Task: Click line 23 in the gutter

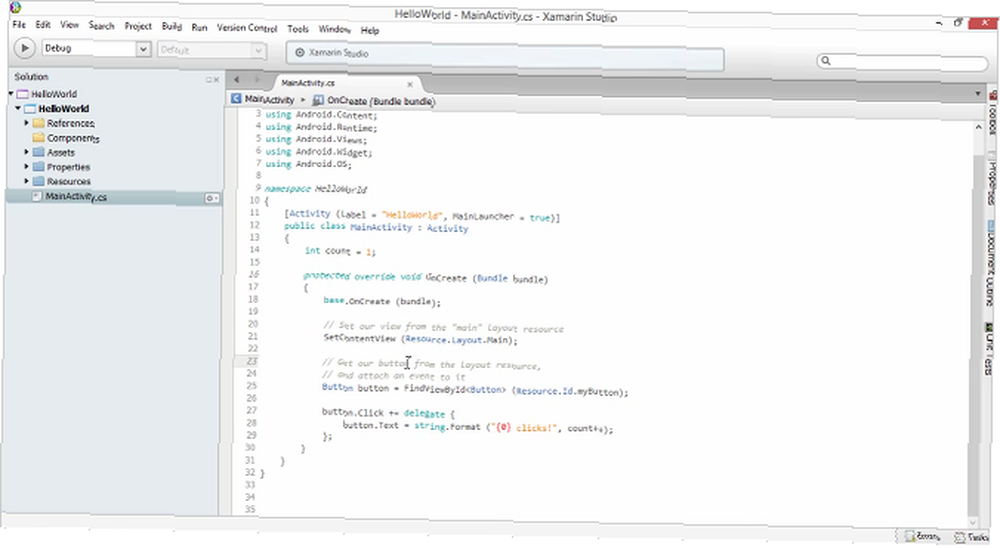Action: pyautogui.click(x=251, y=361)
